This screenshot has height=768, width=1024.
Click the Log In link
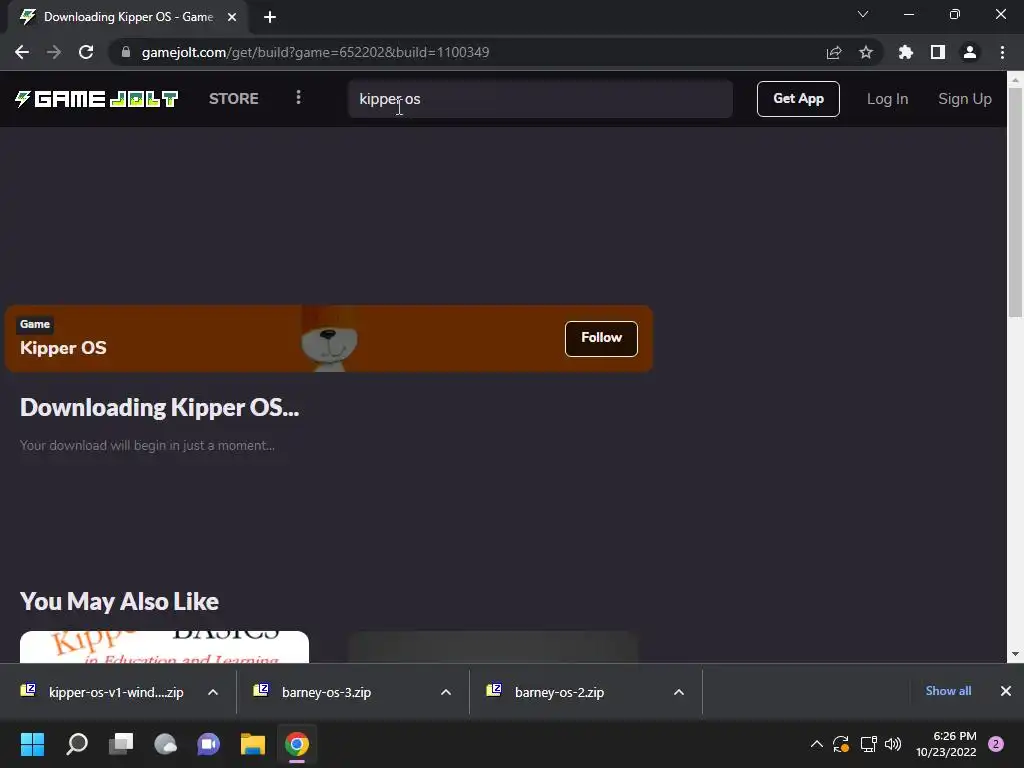(x=888, y=99)
